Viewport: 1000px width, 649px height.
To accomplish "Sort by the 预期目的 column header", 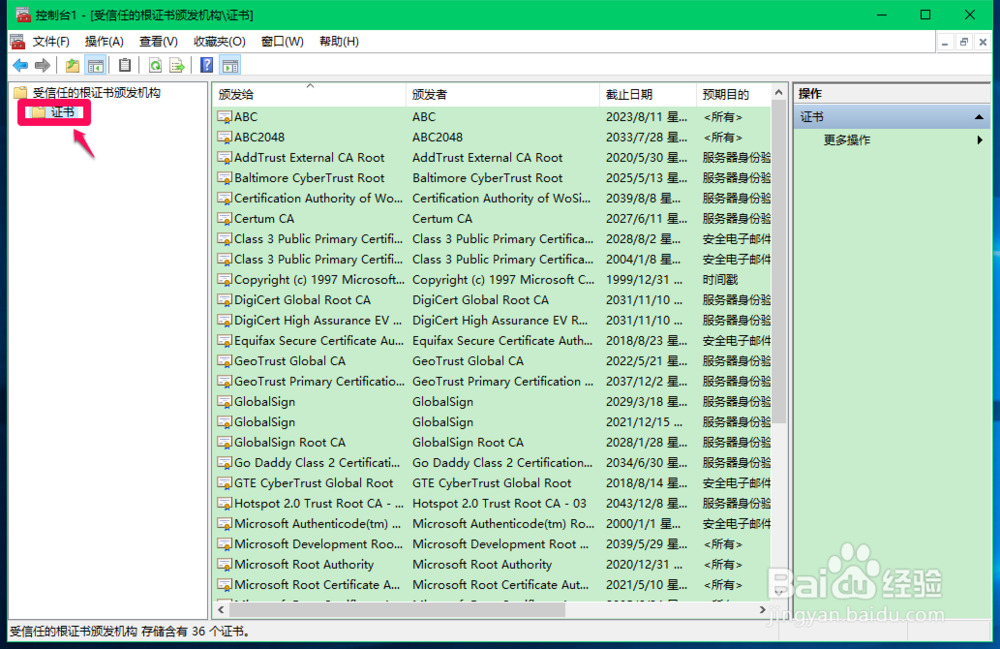I will (x=734, y=94).
